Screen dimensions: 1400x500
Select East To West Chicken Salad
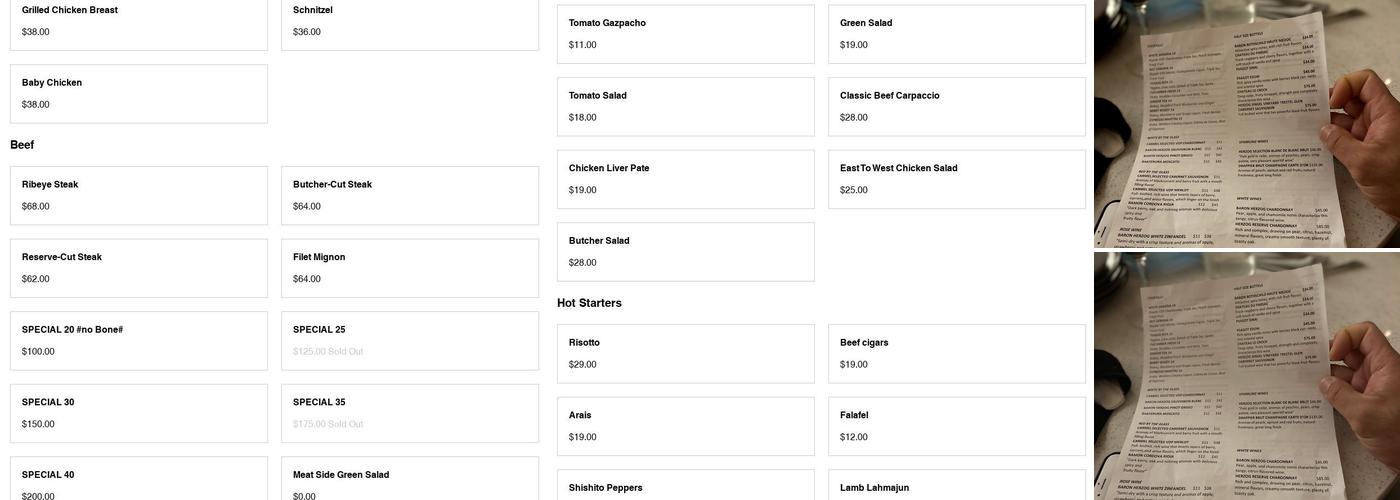tap(957, 179)
